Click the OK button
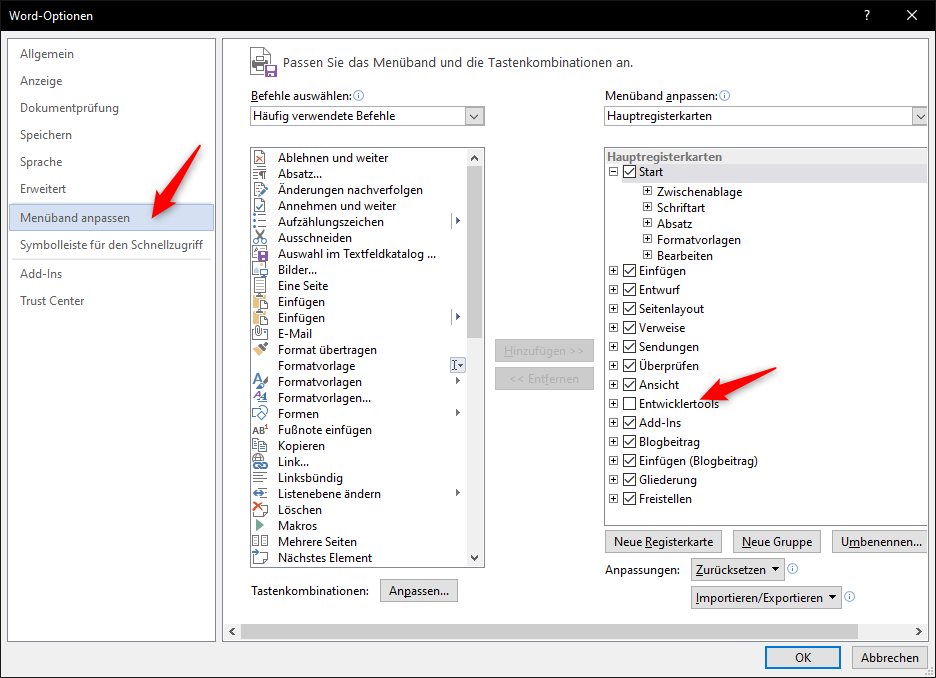The image size is (936, 678). pyautogui.click(x=803, y=657)
